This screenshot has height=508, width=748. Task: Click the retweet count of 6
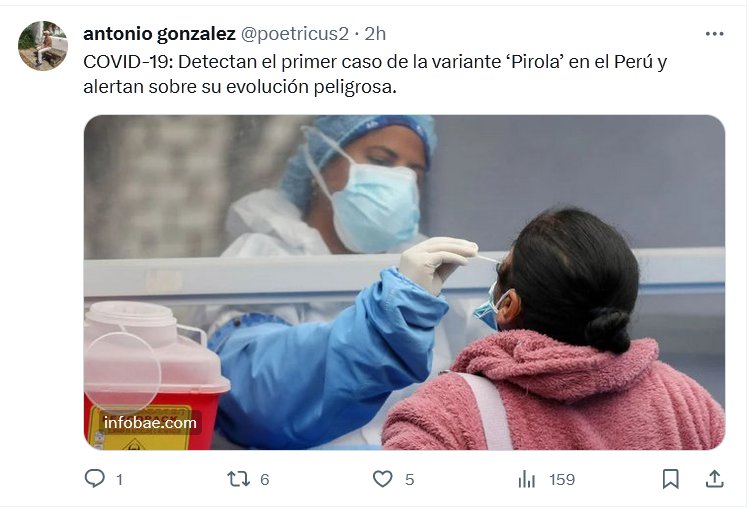tap(265, 479)
